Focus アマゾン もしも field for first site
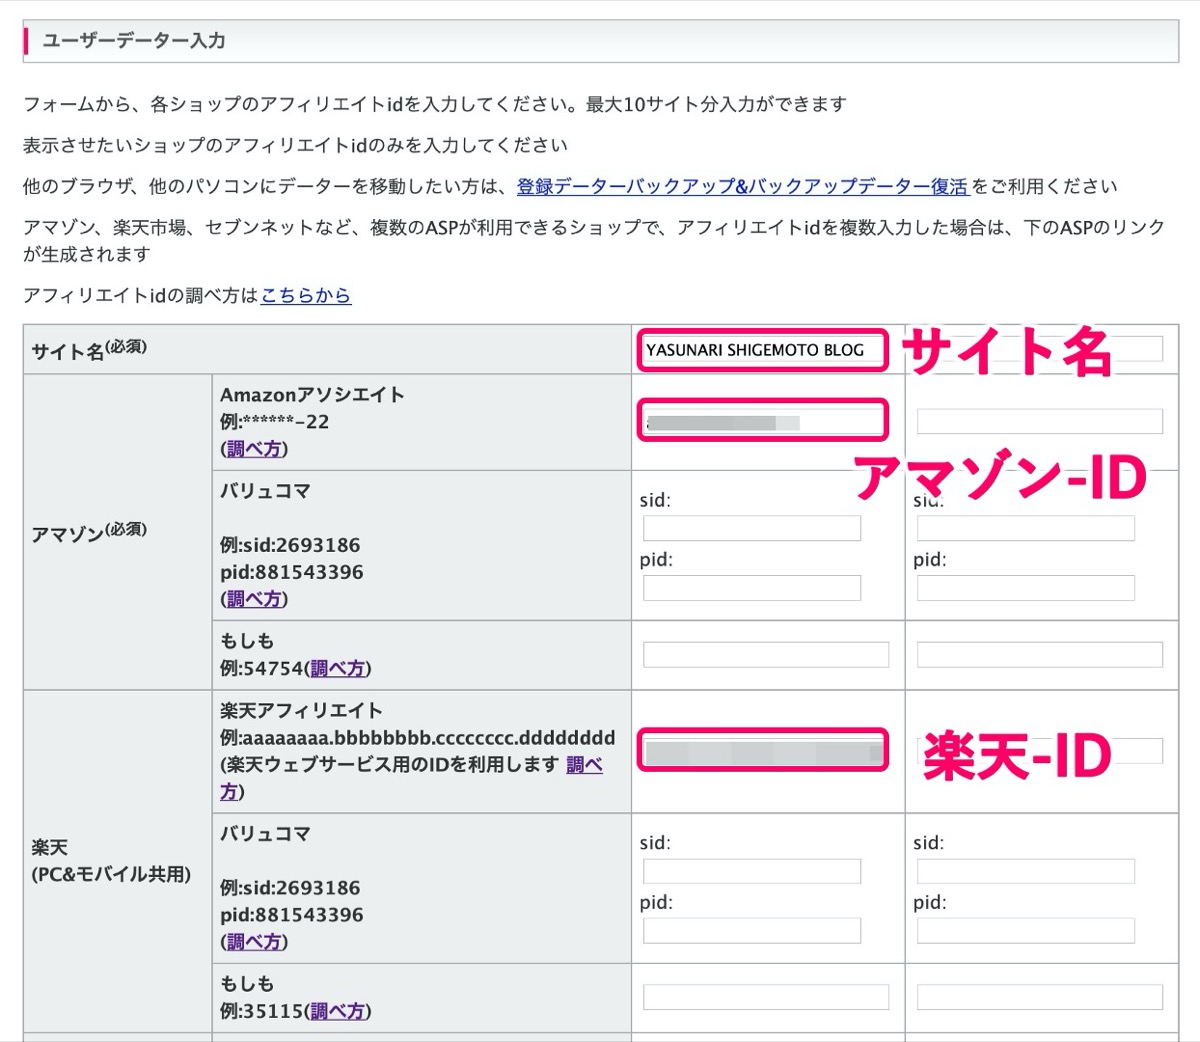The width and height of the screenshot is (1200, 1042). coord(766,655)
